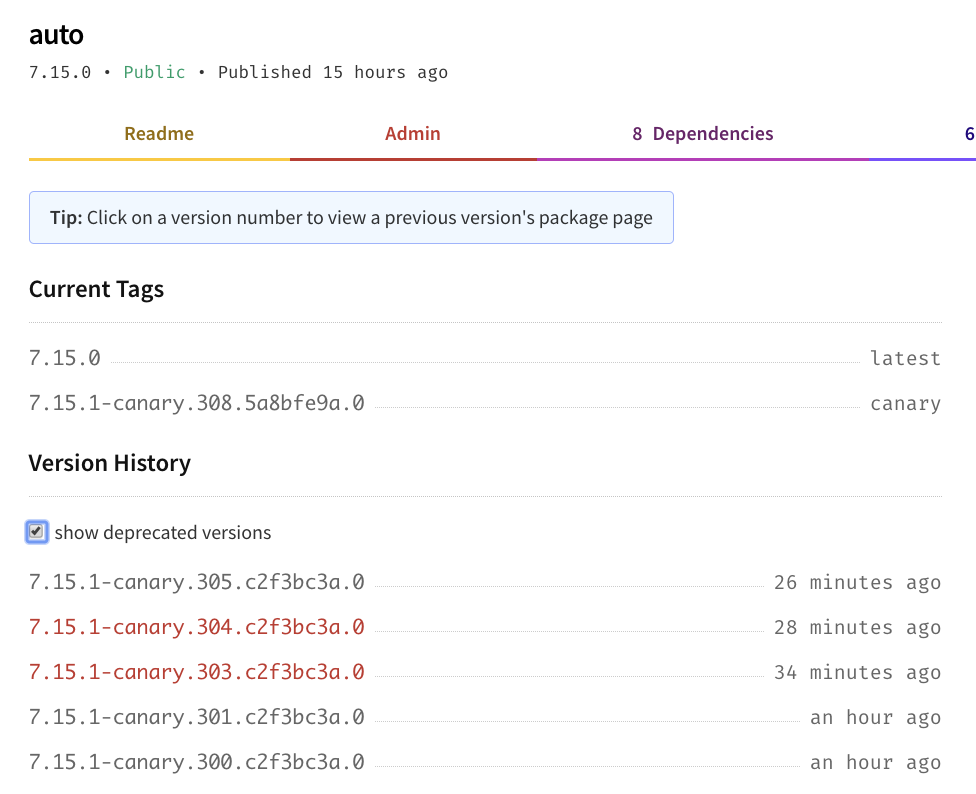Image resolution: width=976 pixels, height=794 pixels.
Task: Click the Version History heading
Action: (110, 463)
